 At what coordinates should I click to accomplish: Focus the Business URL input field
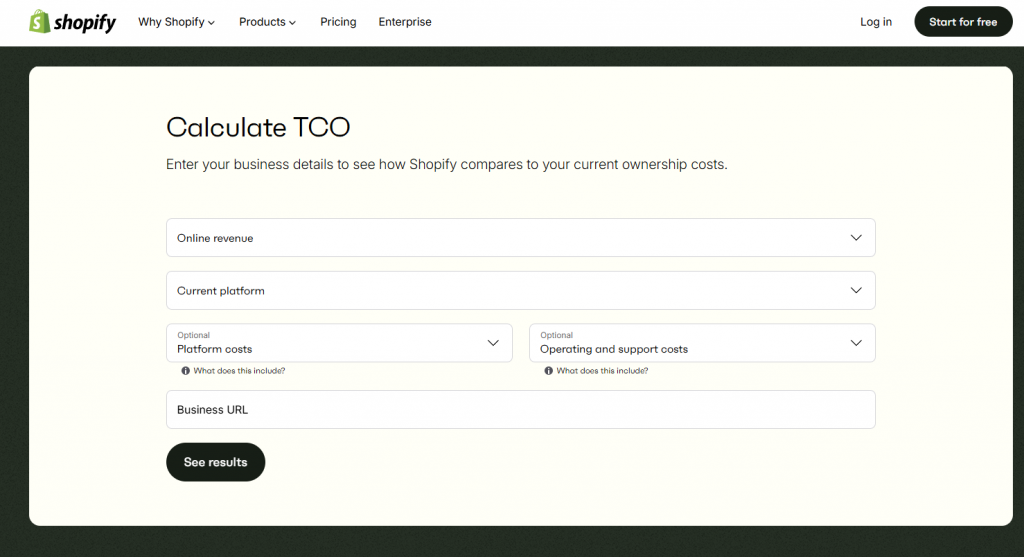(x=520, y=409)
